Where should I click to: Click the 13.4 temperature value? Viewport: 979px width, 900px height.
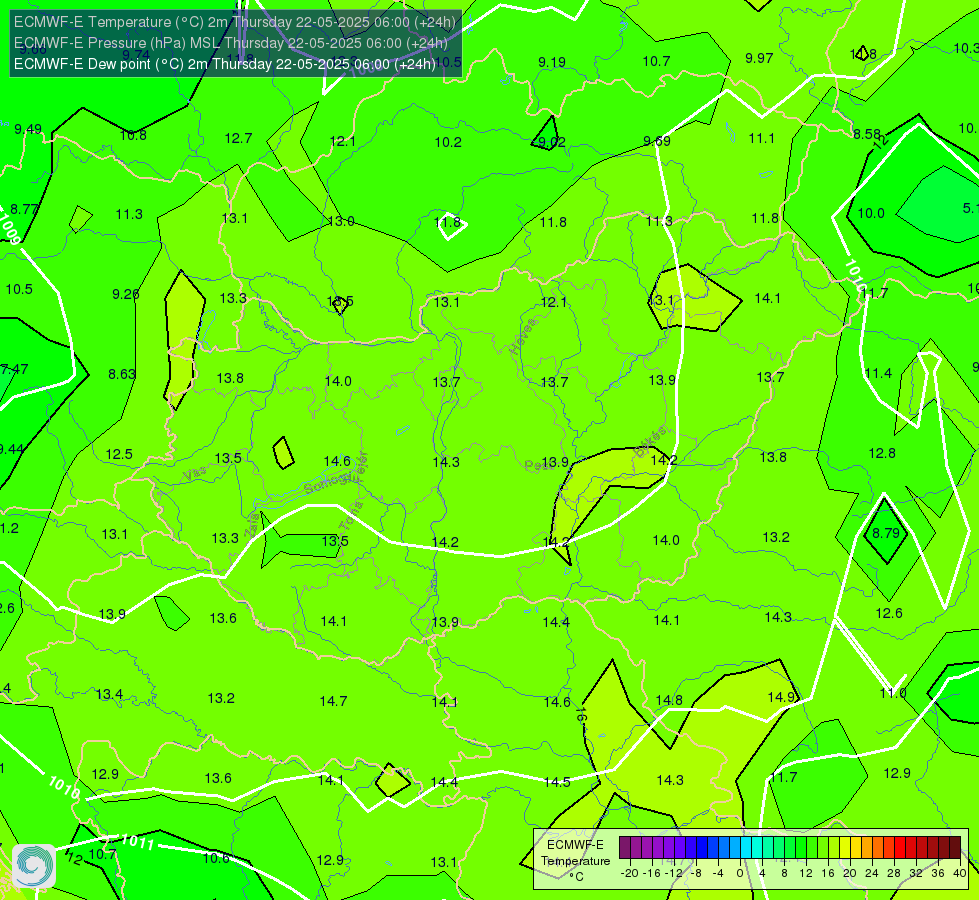pos(109,695)
